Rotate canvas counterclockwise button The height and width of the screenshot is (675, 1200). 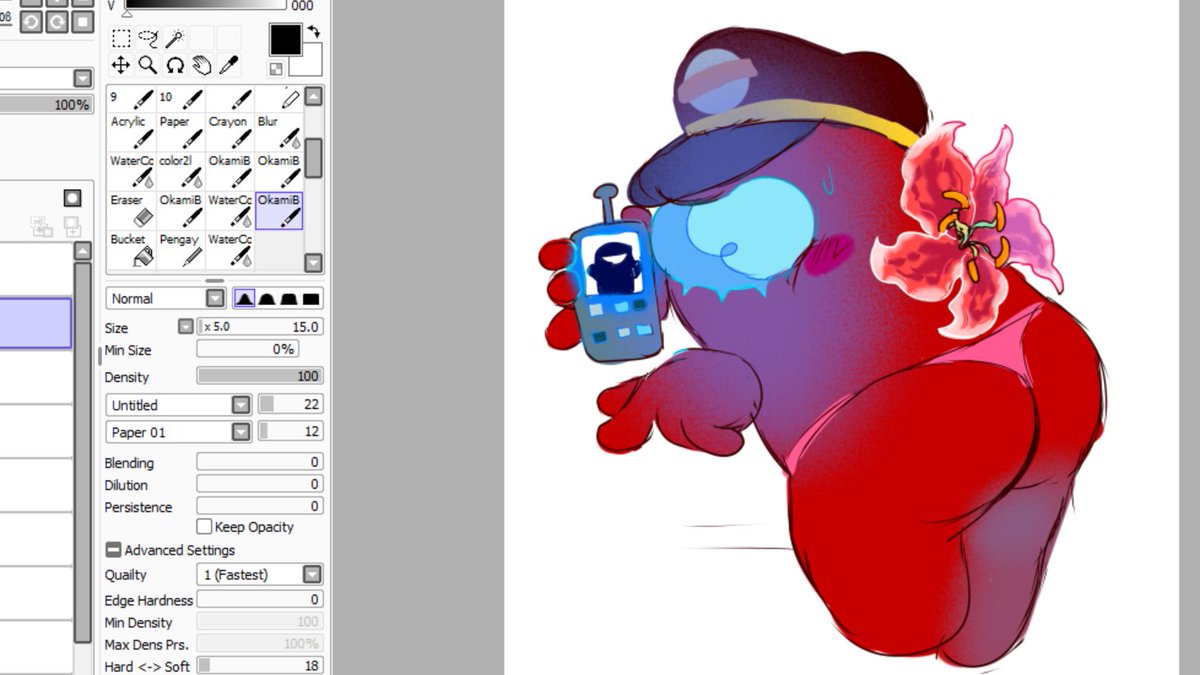click(32, 22)
